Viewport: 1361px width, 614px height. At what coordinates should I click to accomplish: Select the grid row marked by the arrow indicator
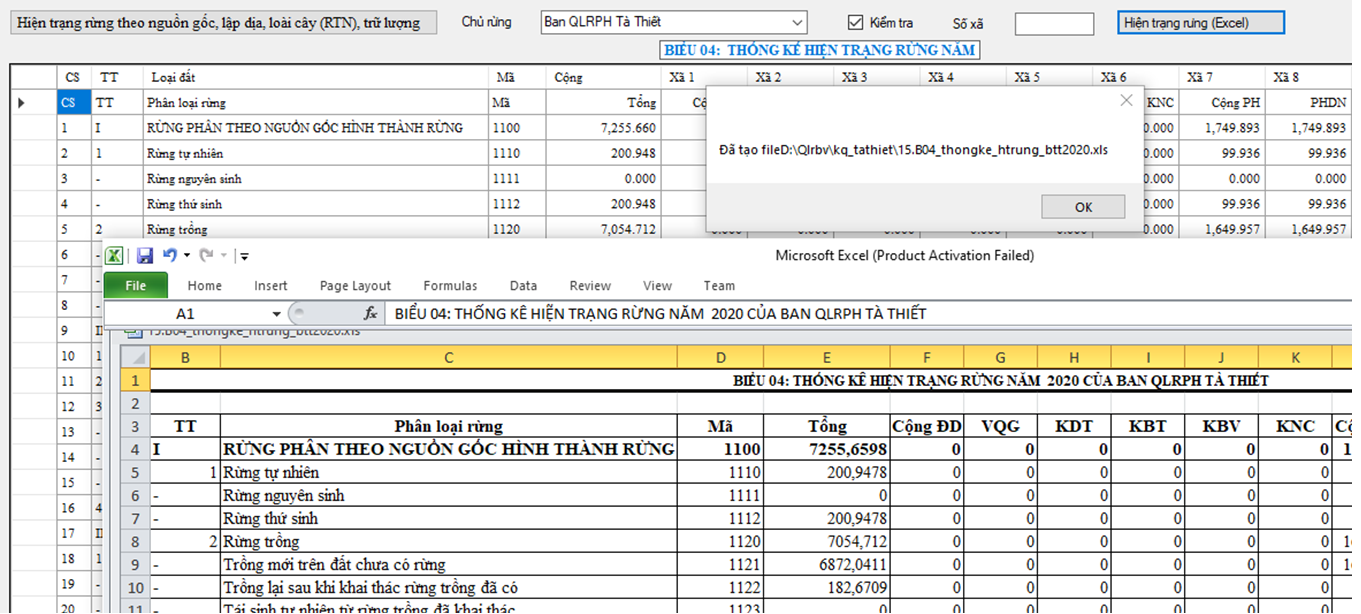point(33,103)
